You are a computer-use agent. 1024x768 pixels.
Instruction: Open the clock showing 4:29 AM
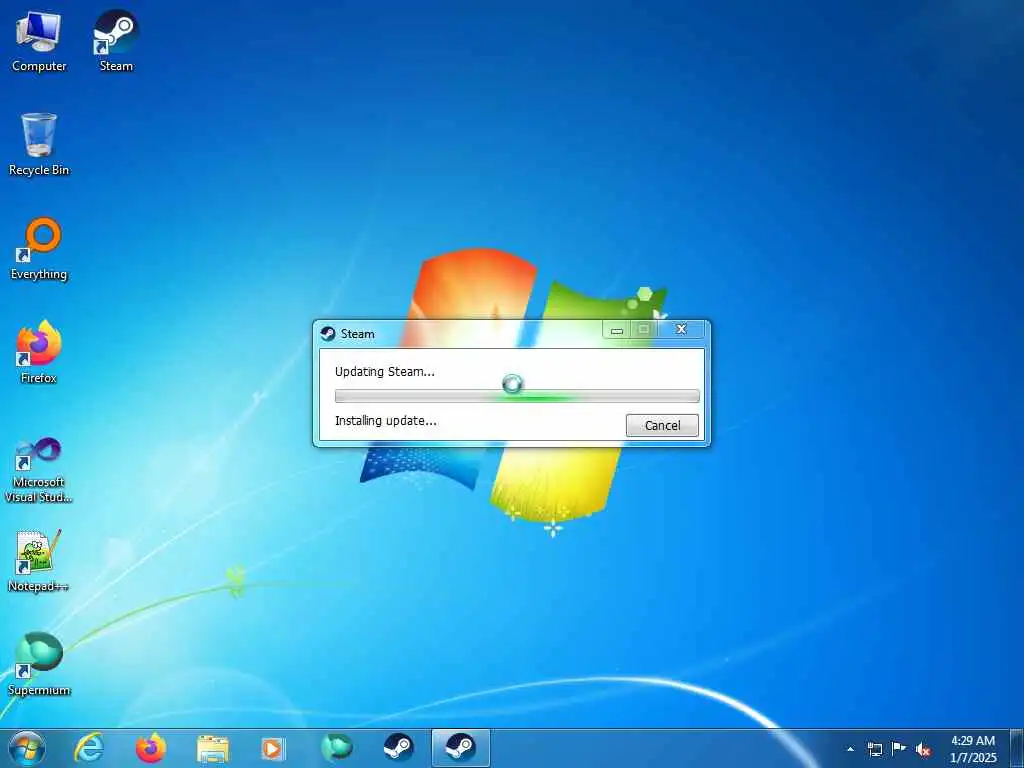[x=973, y=749]
